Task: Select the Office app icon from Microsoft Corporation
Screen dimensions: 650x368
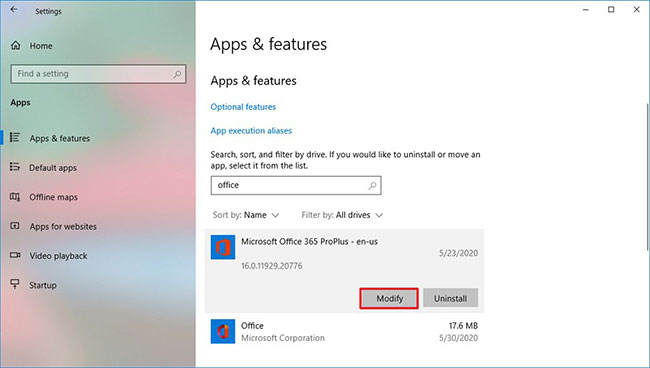Action: point(223,331)
